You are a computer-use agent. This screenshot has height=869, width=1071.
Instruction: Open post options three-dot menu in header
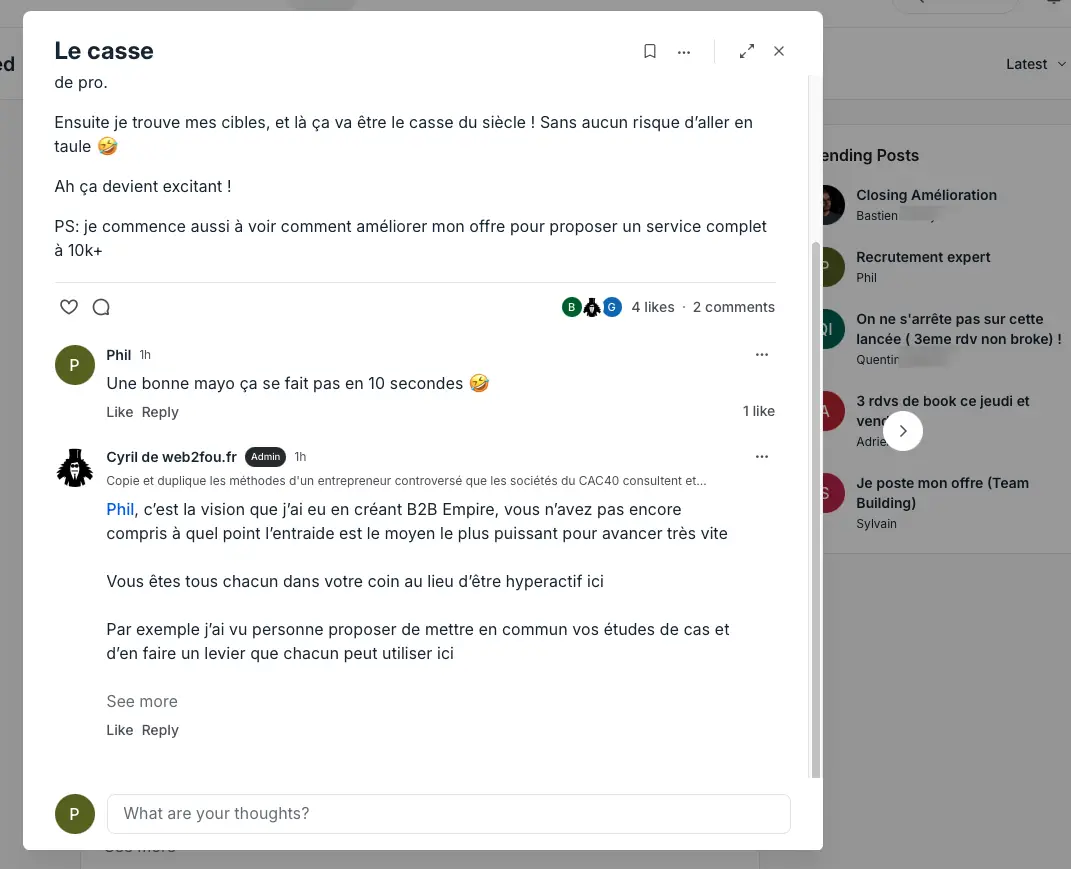[x=684, y=52]
